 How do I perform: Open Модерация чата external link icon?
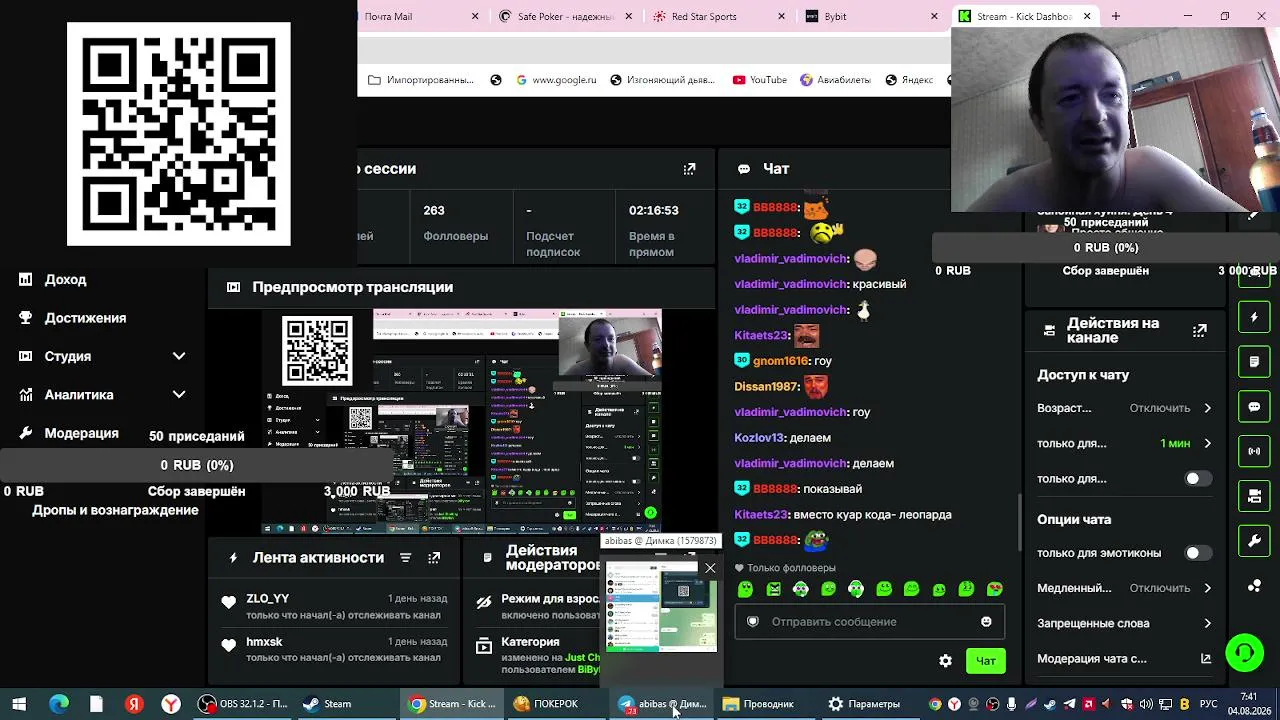point(1206,659)
